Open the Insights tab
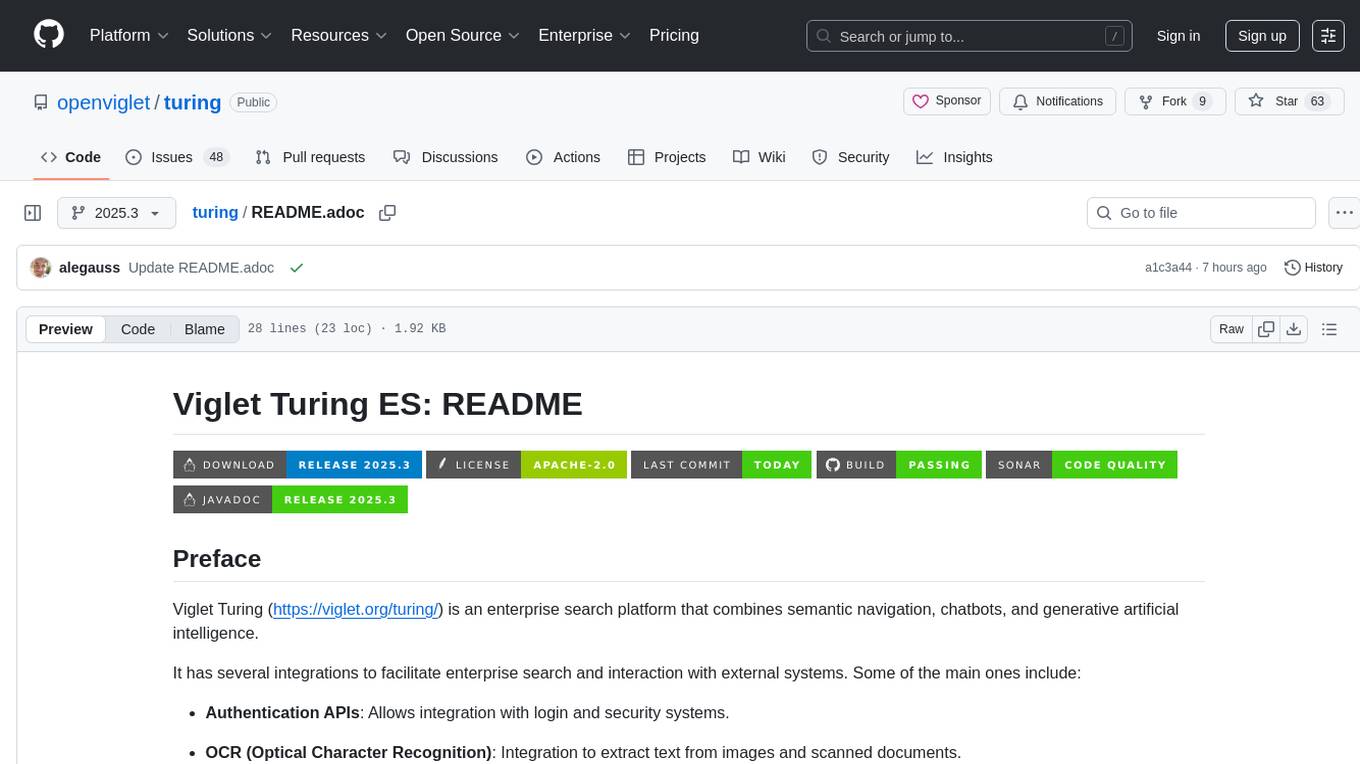1360x764 pixels. pos(955,157)
